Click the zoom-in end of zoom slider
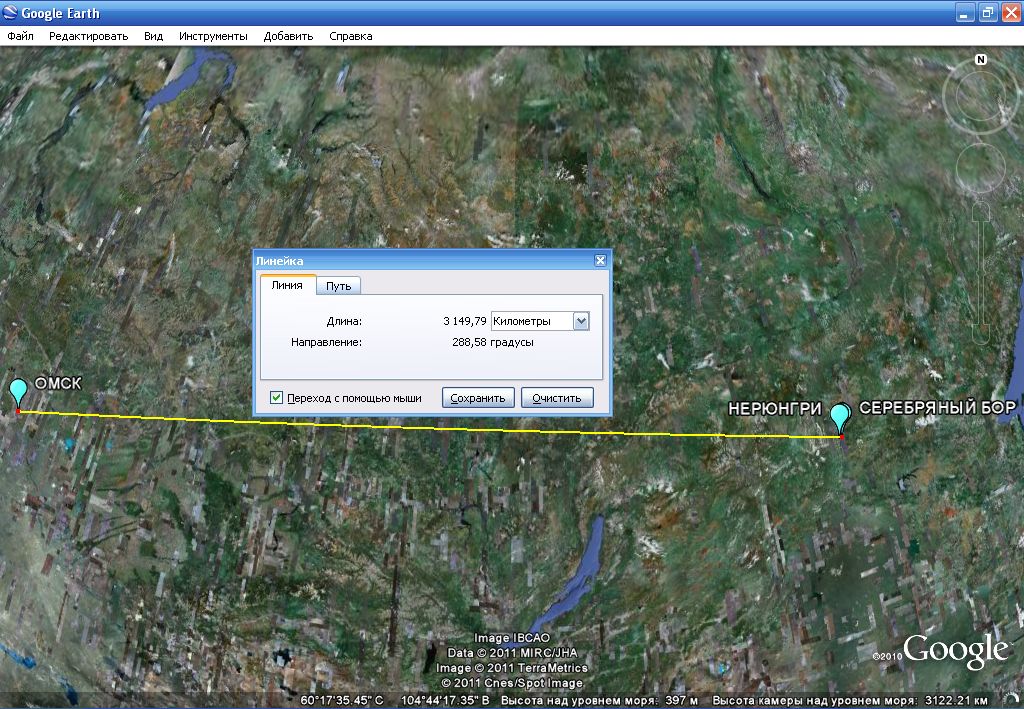This screenshot has height=709, width=1024. tap(981, 213)
